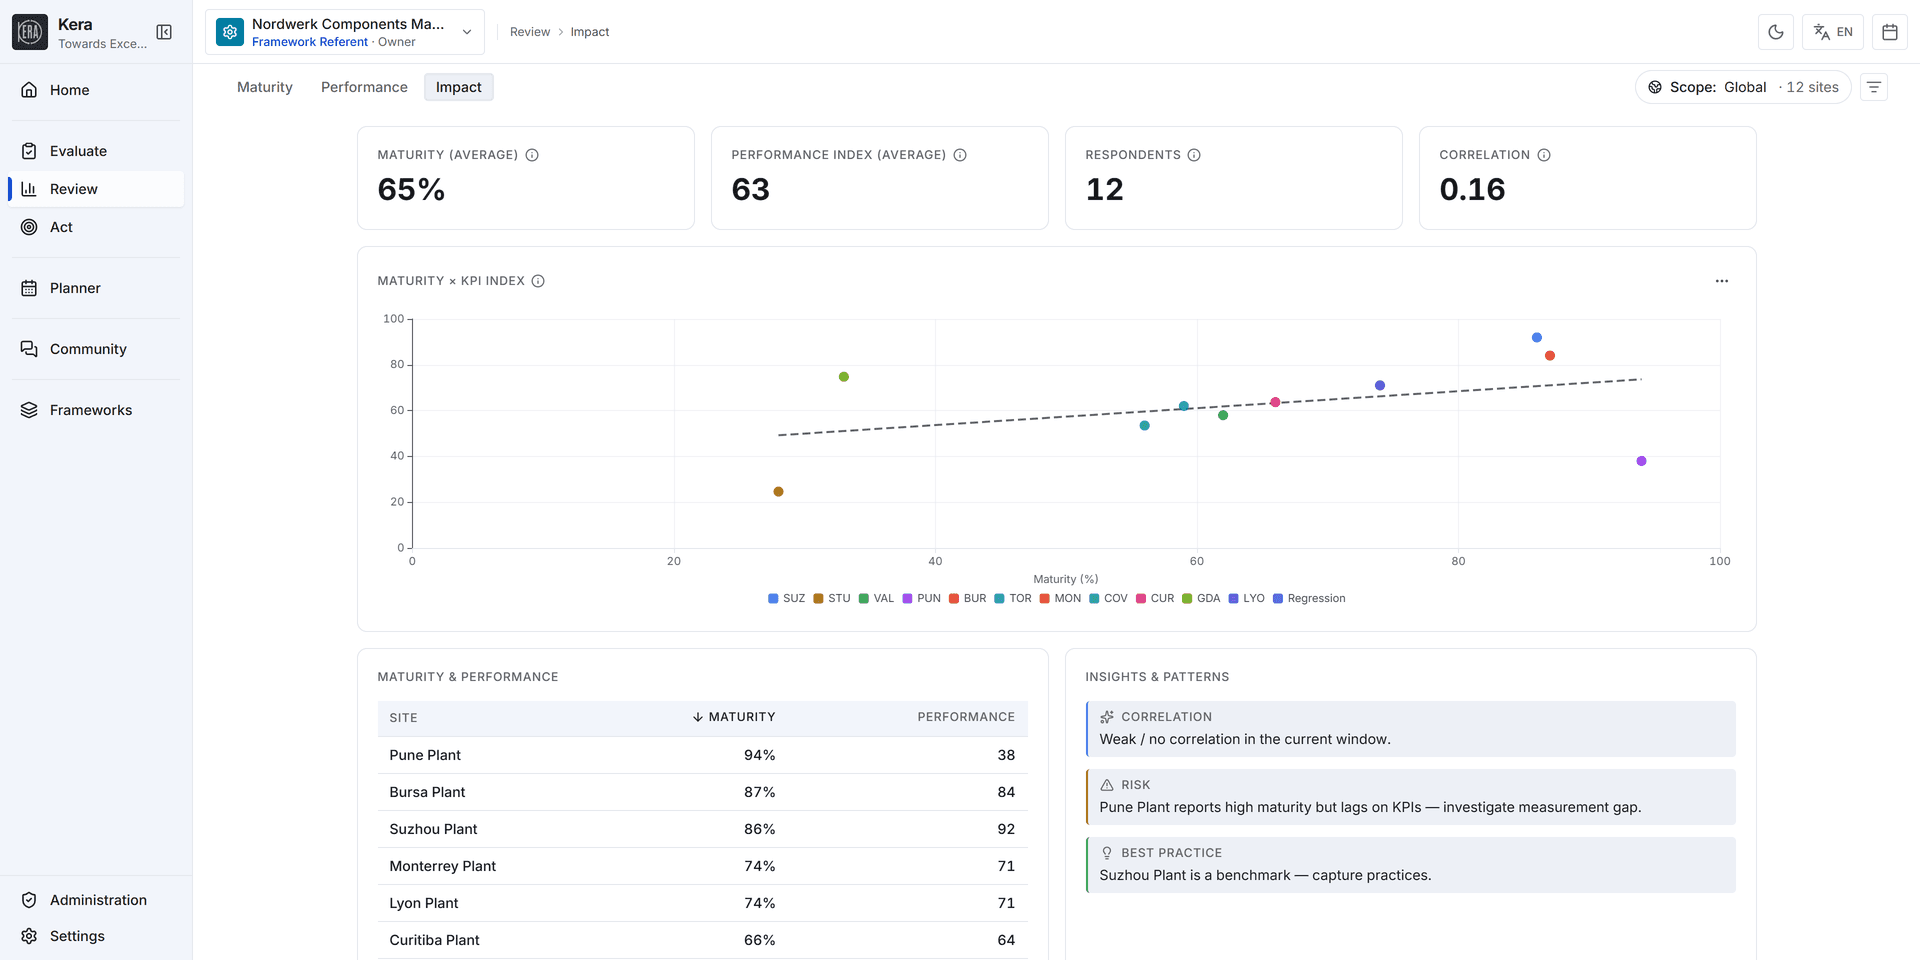The height and width of the screenshot is (960, 1920).
Task: Open the filter options icon
Action: pos(1874,87)
